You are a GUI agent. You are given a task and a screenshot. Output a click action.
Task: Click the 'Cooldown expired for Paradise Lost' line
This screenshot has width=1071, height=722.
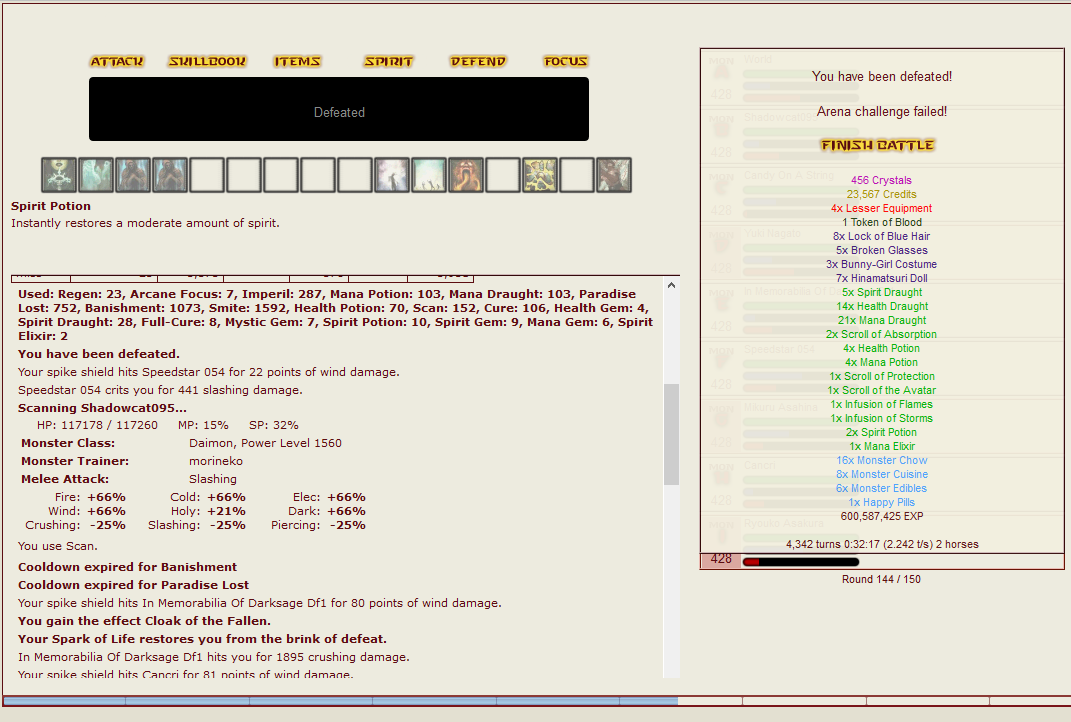pos(133,585)
